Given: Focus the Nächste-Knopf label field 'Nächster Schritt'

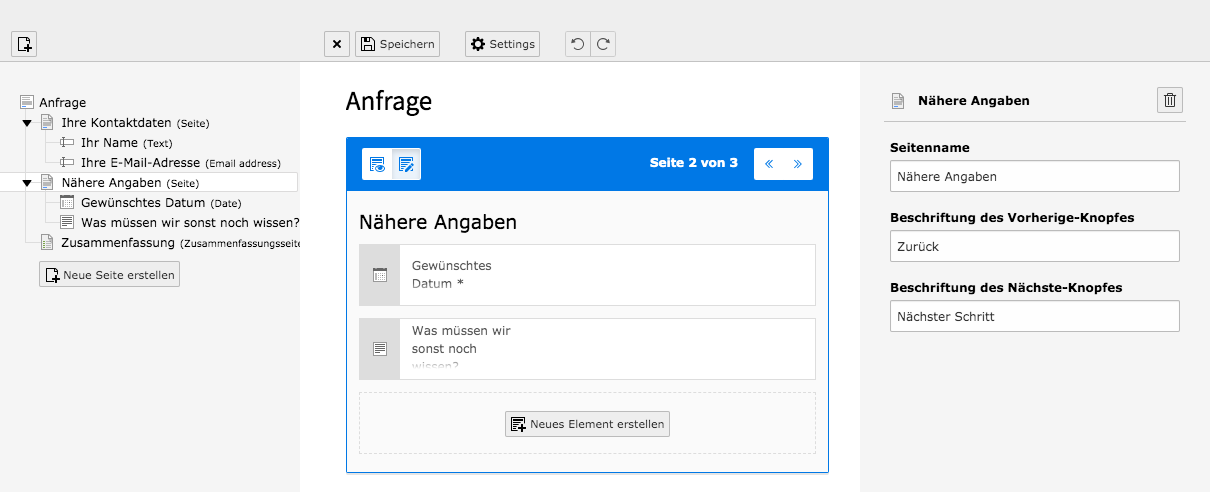Looking at the screenshot, I should point(1034,316).
